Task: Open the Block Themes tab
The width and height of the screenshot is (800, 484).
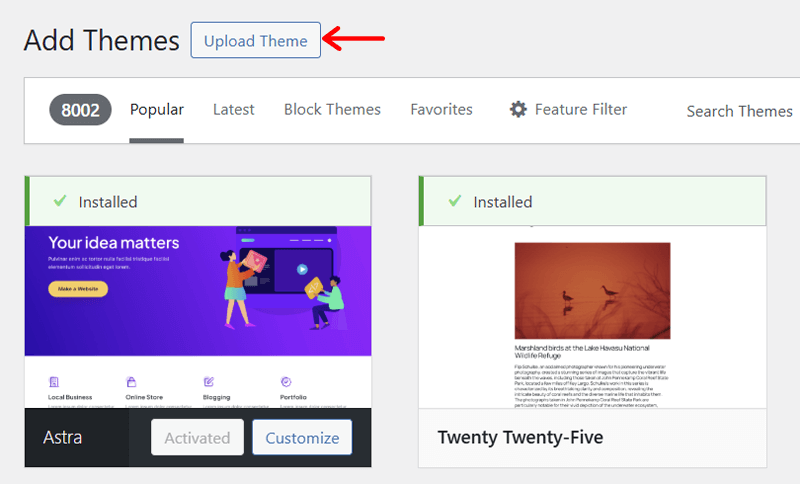Action: coord(332,110)
